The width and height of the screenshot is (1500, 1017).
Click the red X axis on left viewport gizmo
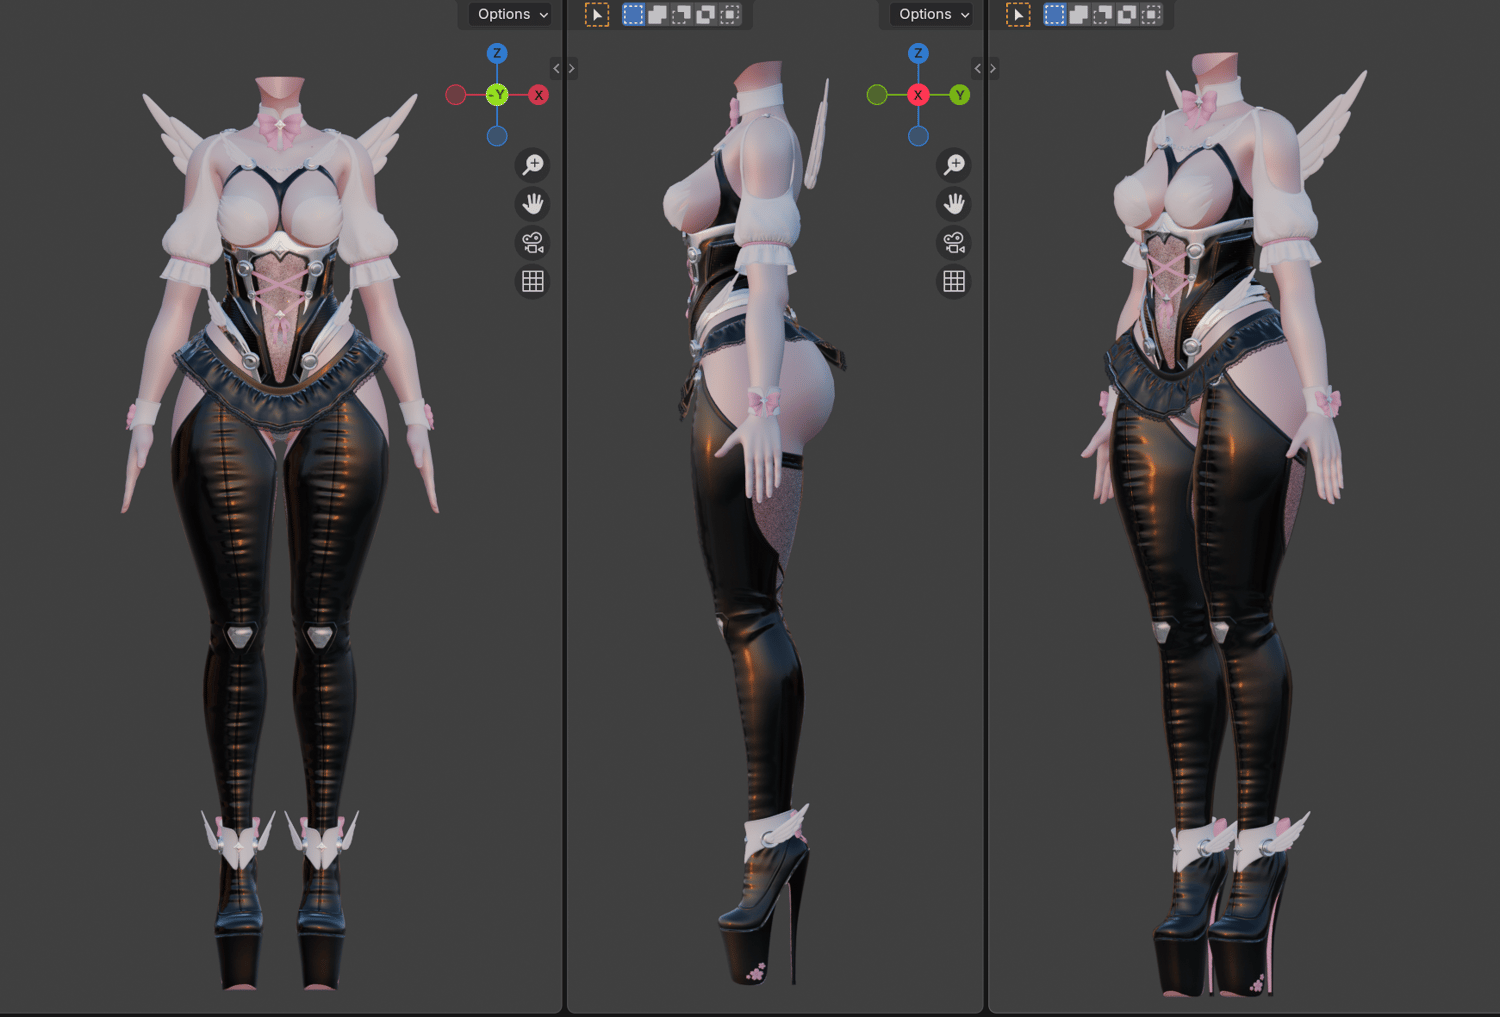(x=538, y=95)
